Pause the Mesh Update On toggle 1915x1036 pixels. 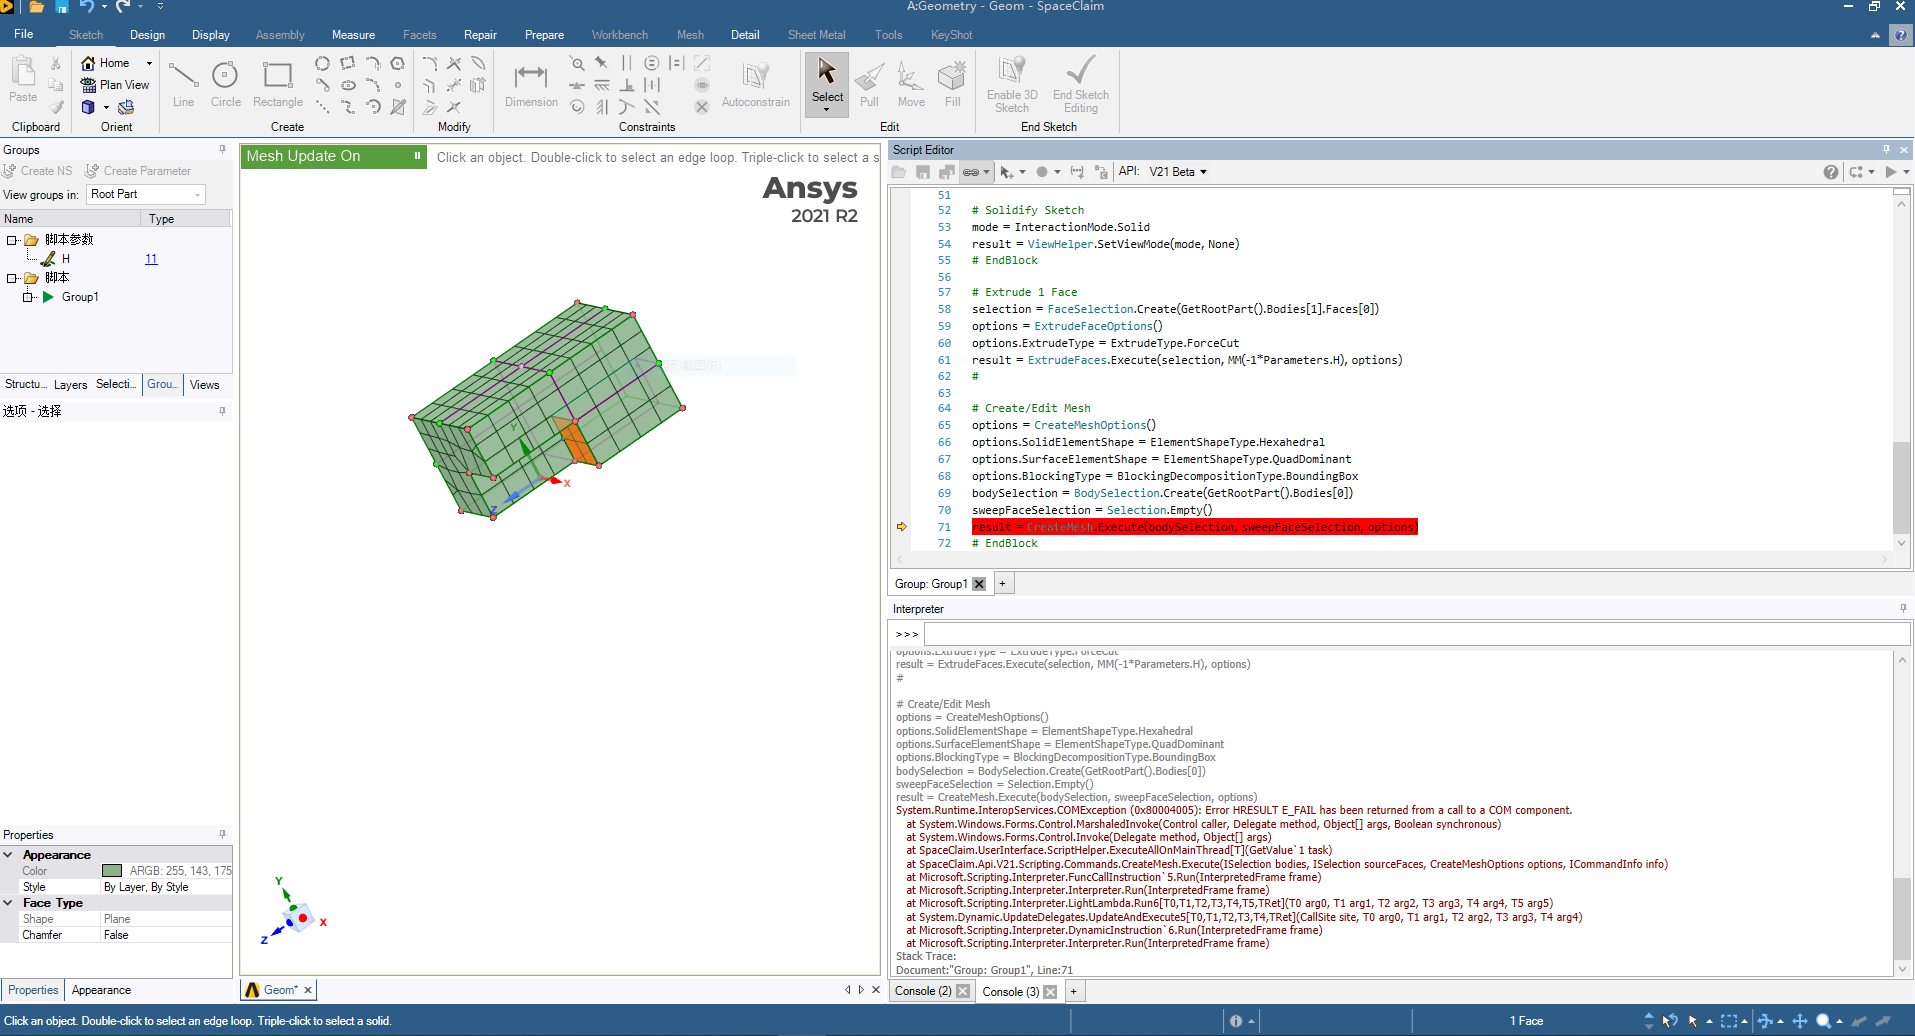417,156
